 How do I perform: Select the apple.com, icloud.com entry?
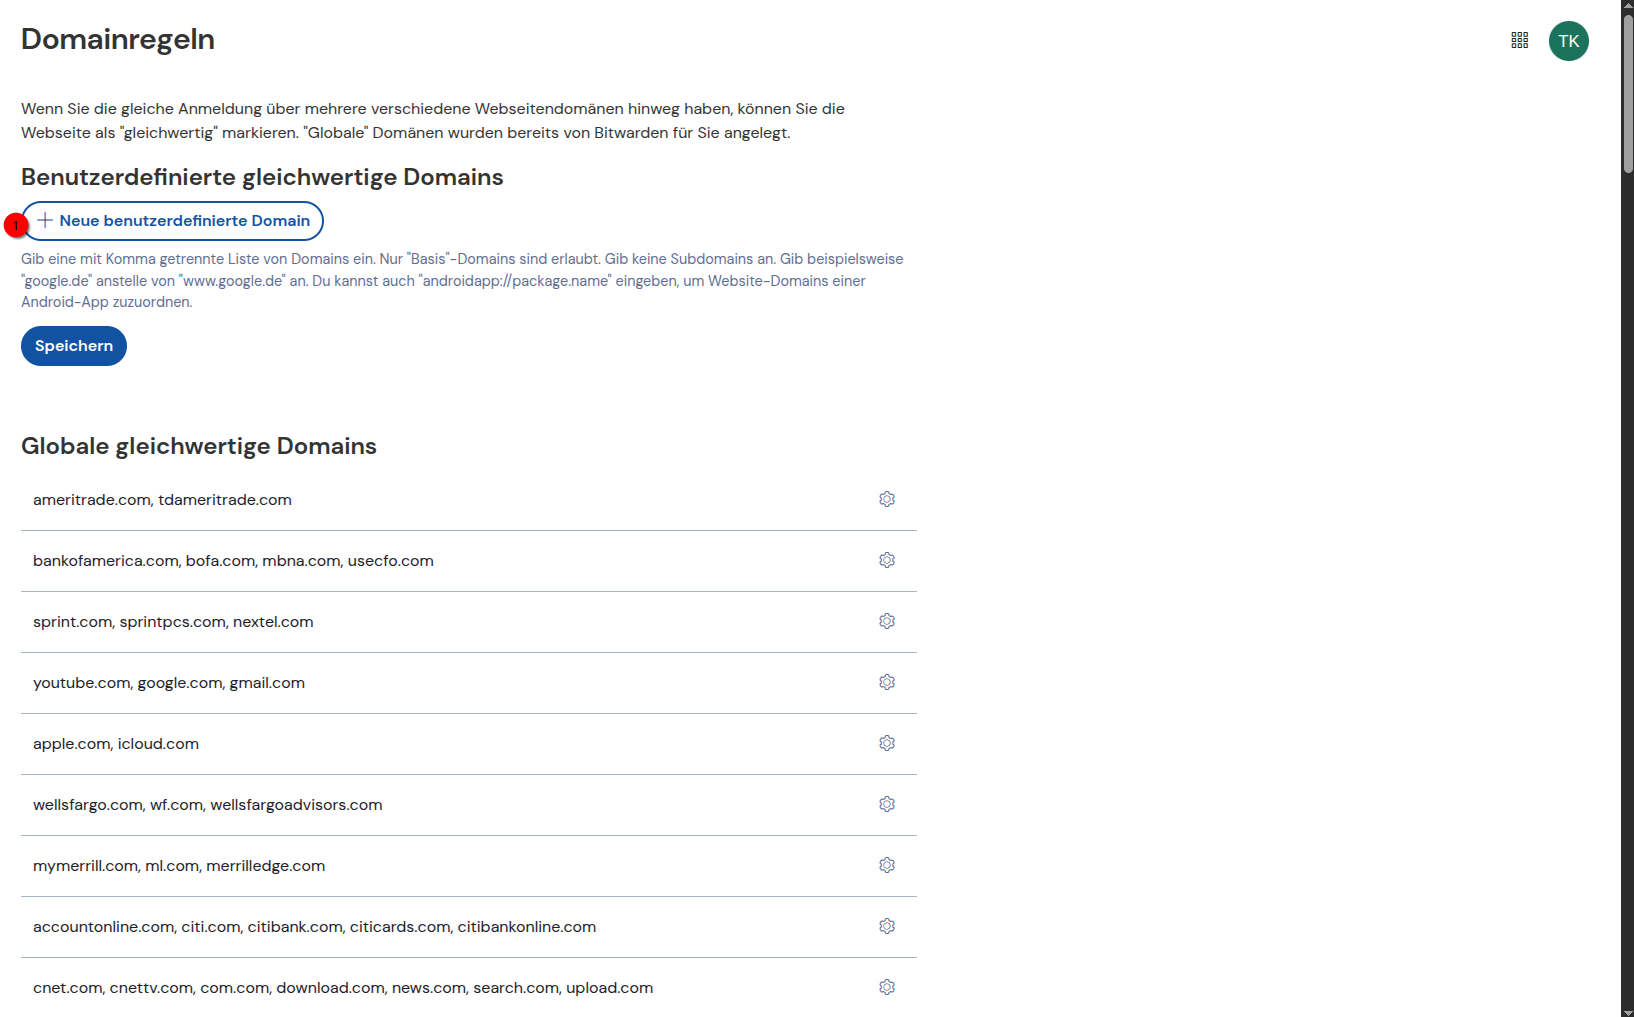(116, 744)
